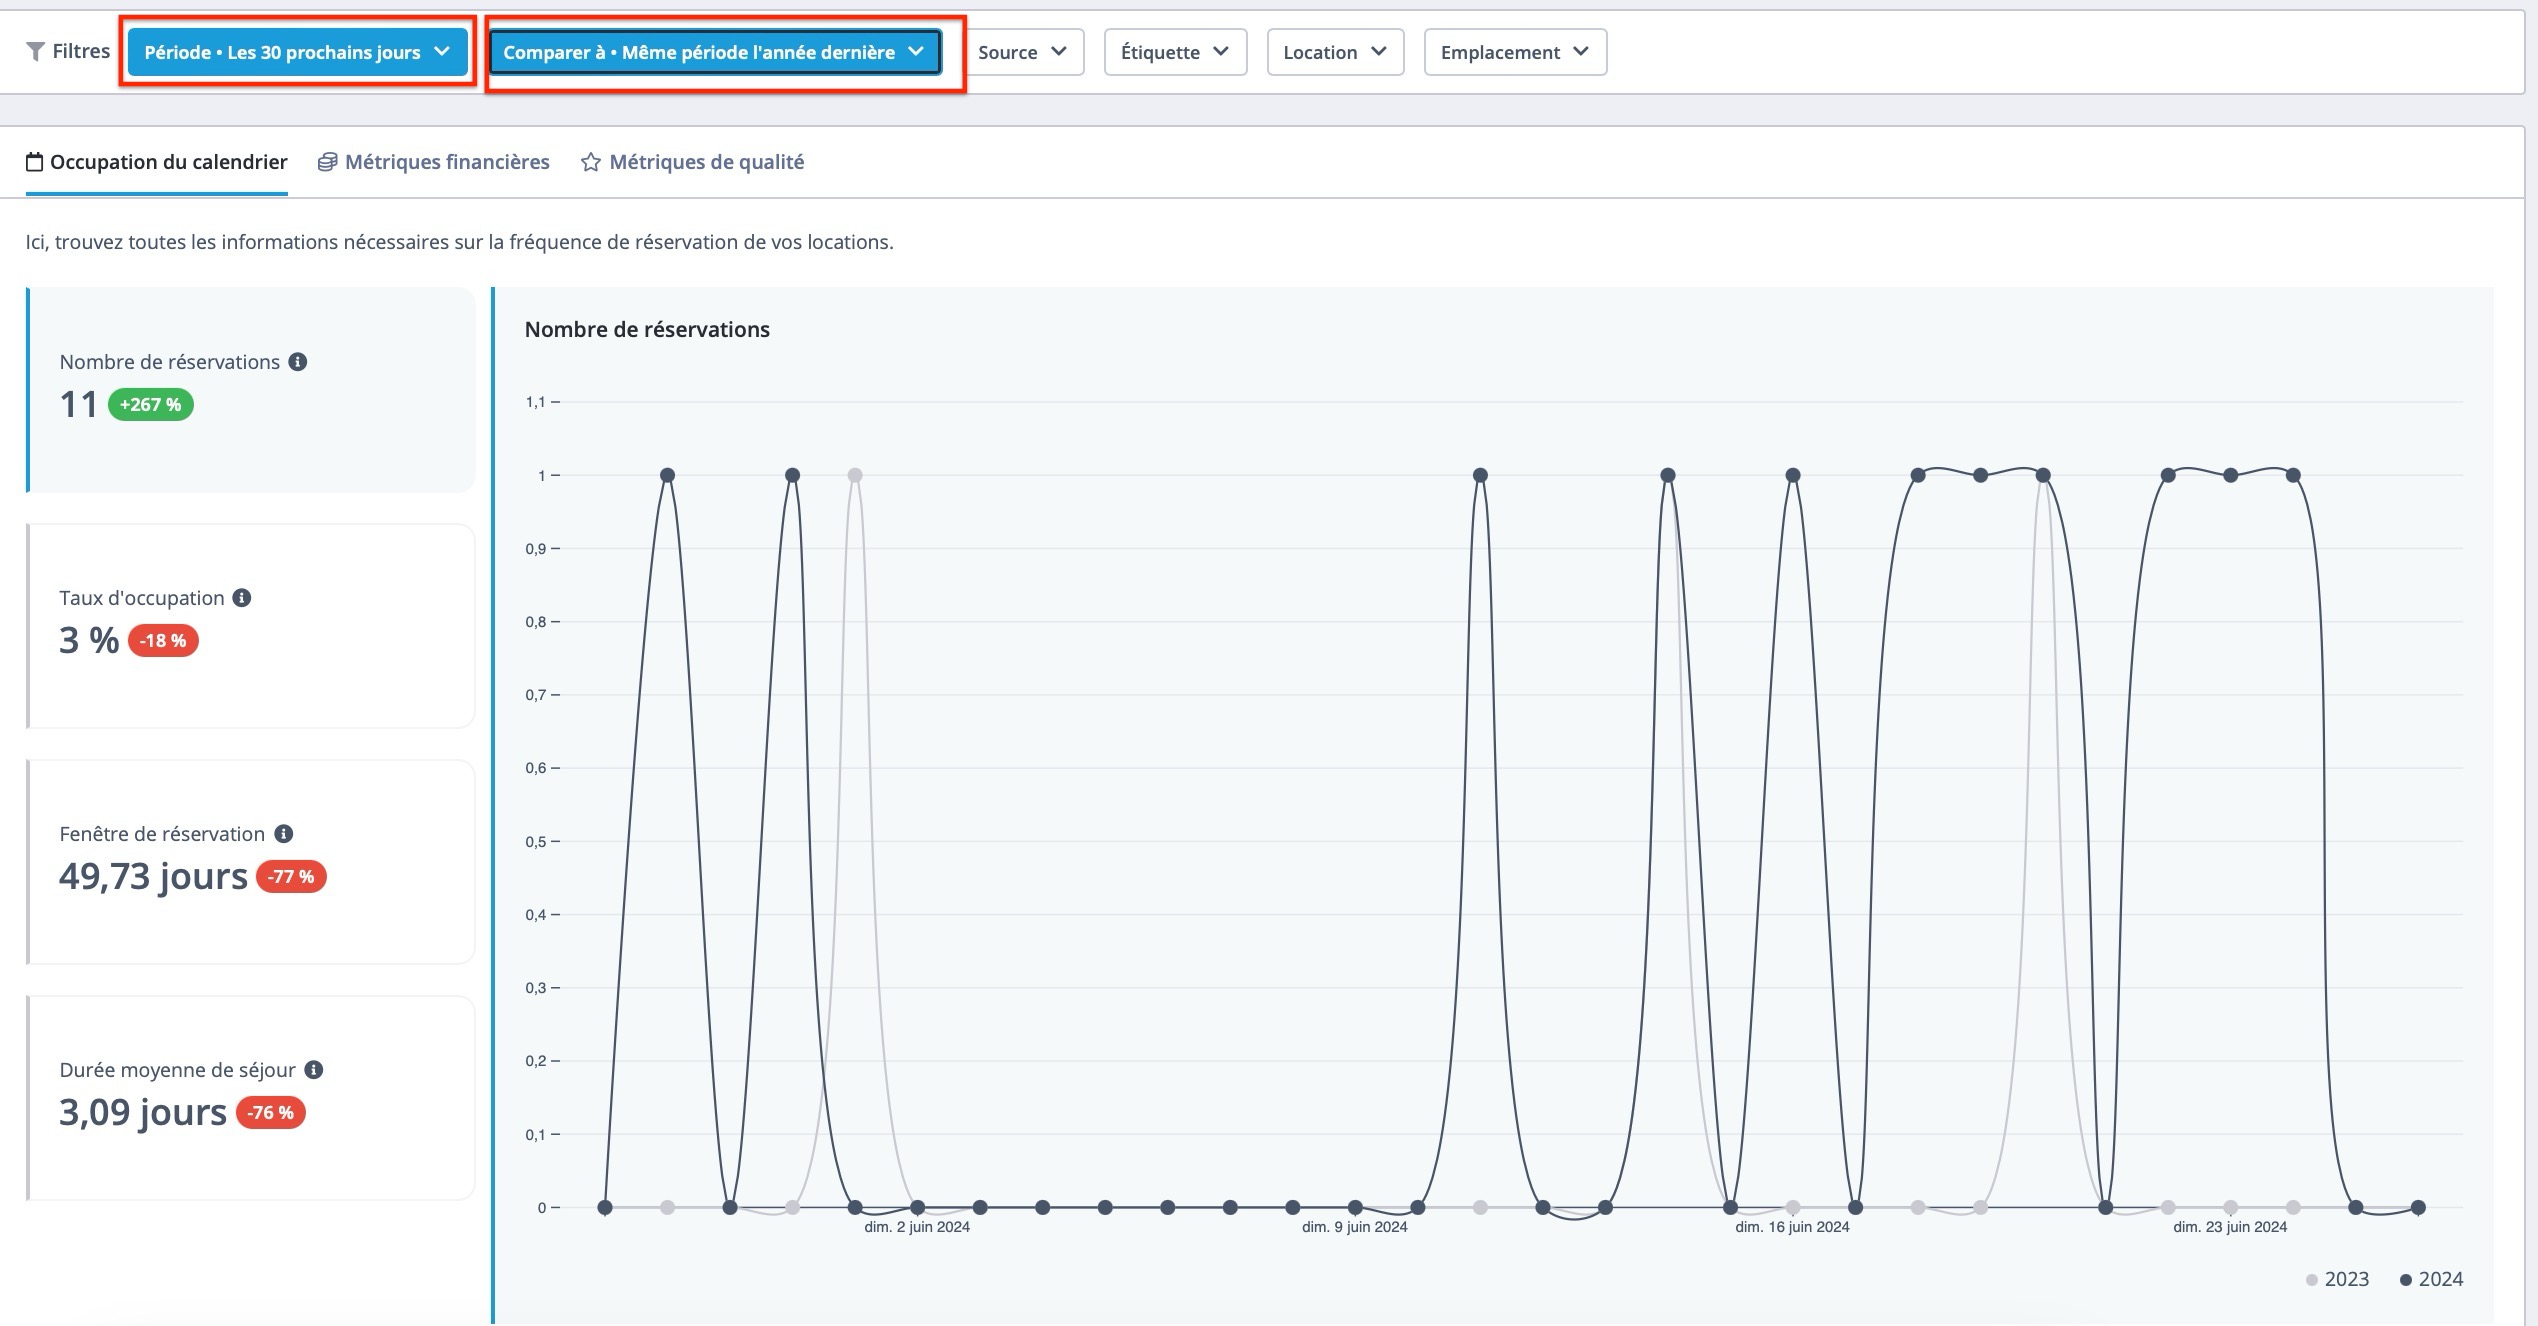The width and height of the screenshot is (2538, 1326).
Task: Click coins icon of Métriques financières
Action: (x=327, y=162)
